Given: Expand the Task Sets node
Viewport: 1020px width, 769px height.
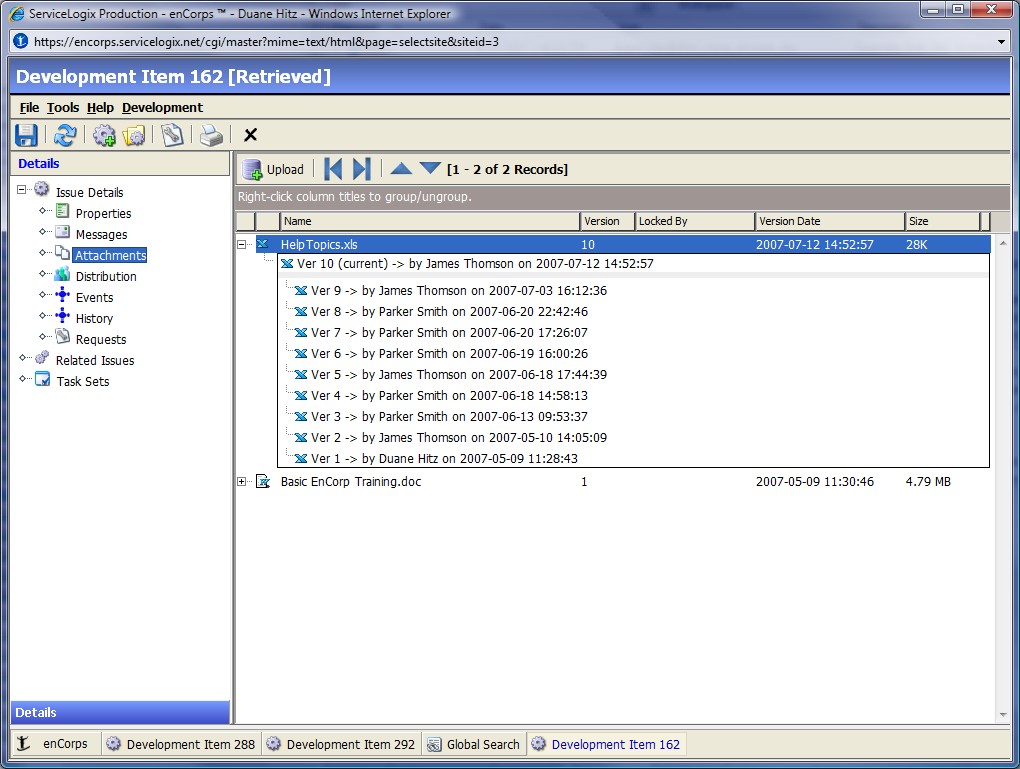Looking at the screenshot, I should click(x=22, y=379).
